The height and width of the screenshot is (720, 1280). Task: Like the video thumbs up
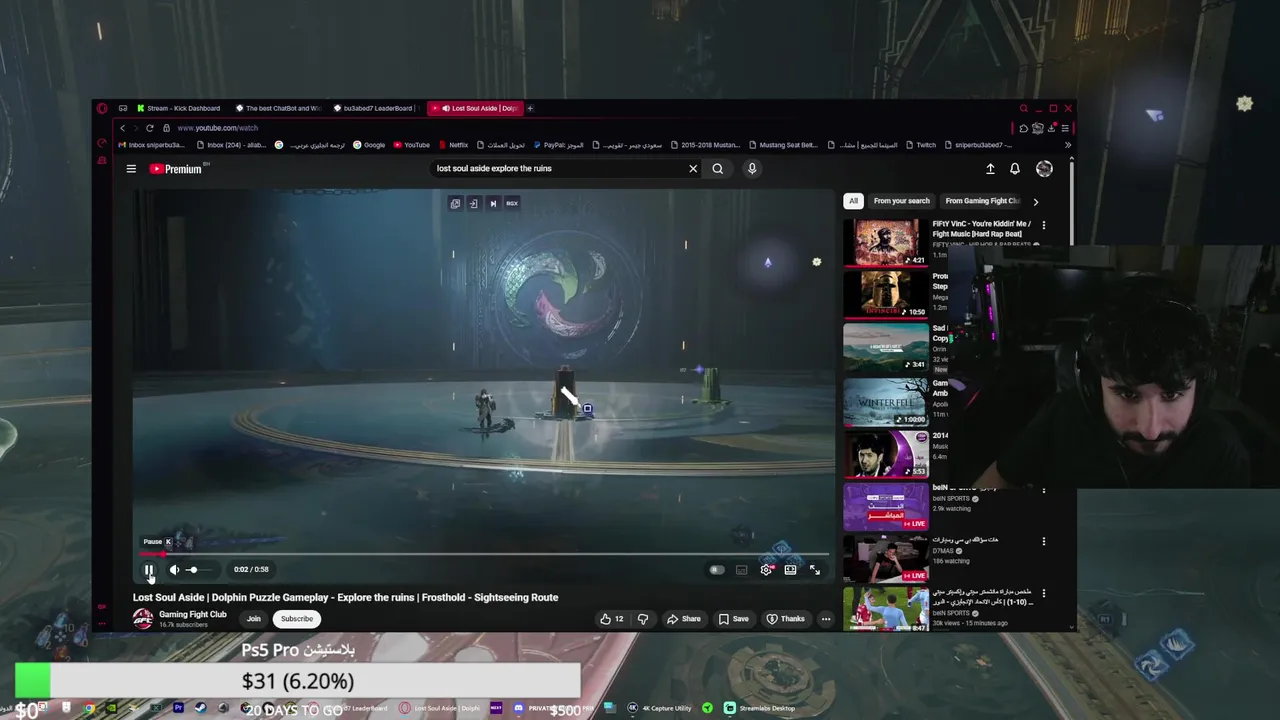(611, 619)
